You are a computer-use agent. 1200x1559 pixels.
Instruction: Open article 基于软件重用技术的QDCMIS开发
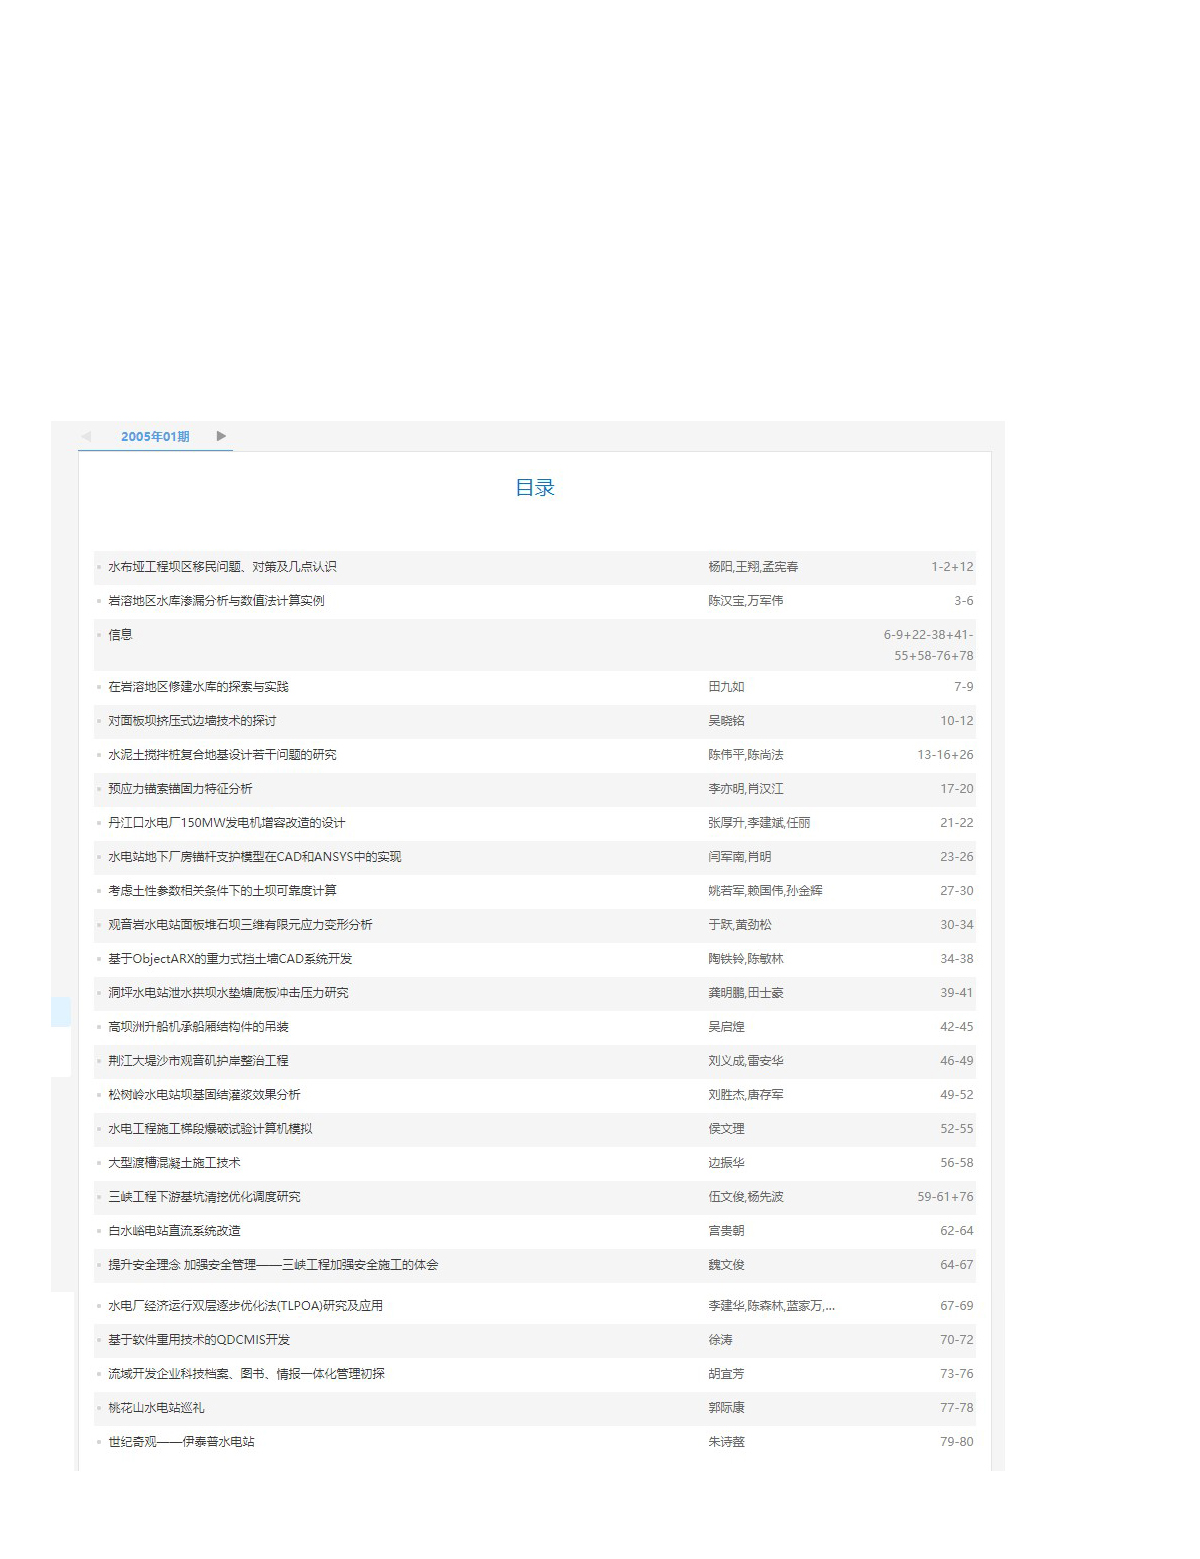(199, 1340)
